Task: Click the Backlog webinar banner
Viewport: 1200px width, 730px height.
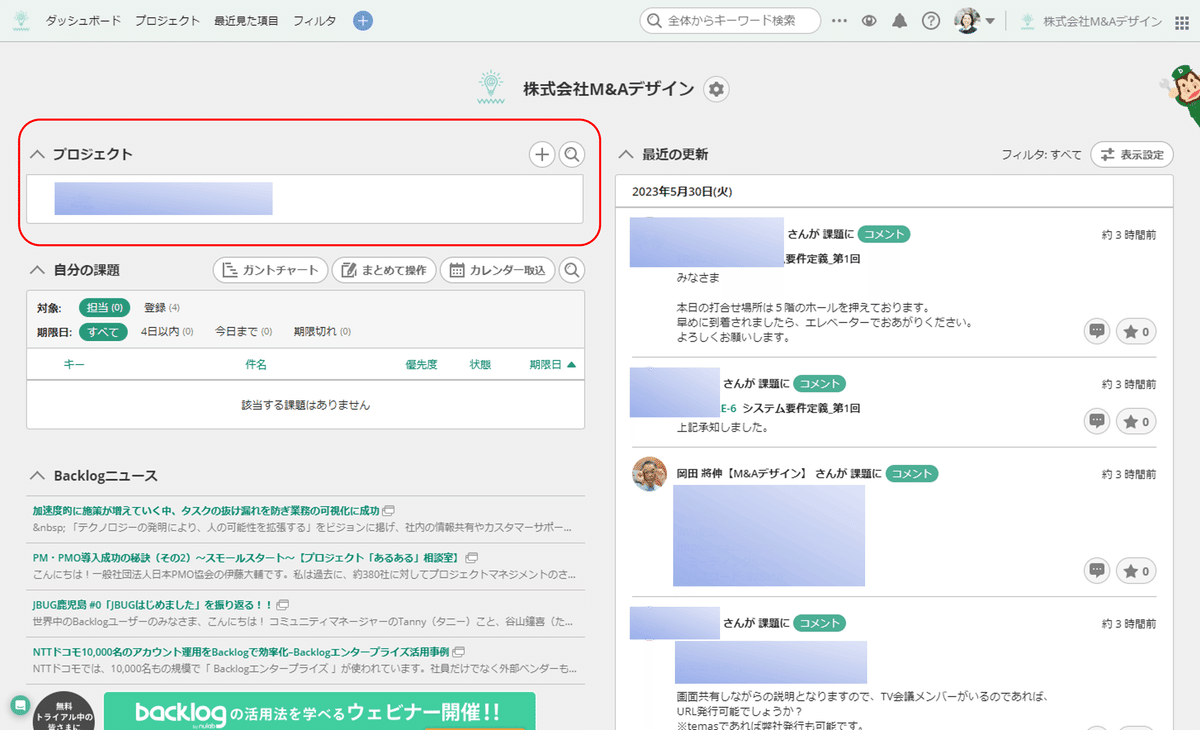Action: click(x=319, y=711)
